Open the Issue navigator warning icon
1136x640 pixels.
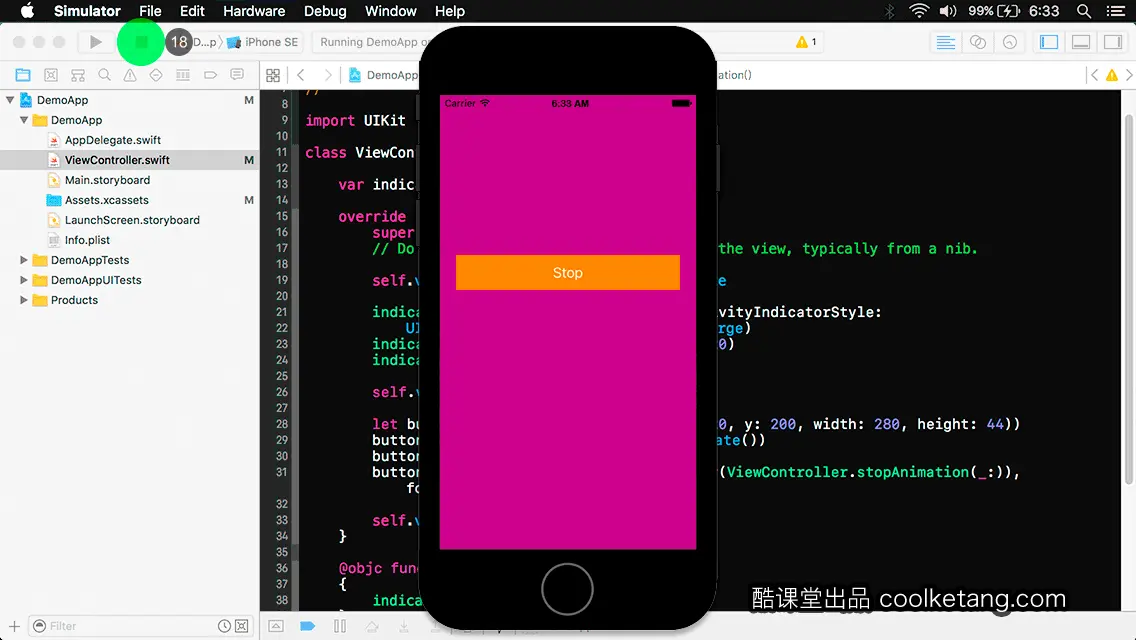(x=130, y=75)
